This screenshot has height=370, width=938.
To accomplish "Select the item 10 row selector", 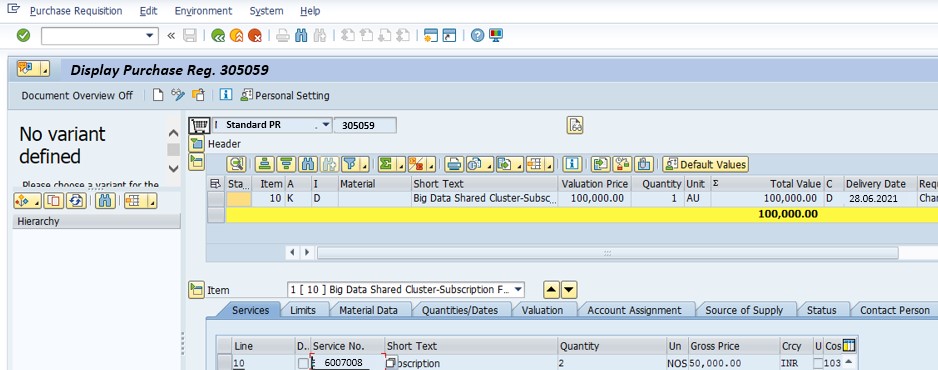I will pyautogui.click(x=216, y=199).
